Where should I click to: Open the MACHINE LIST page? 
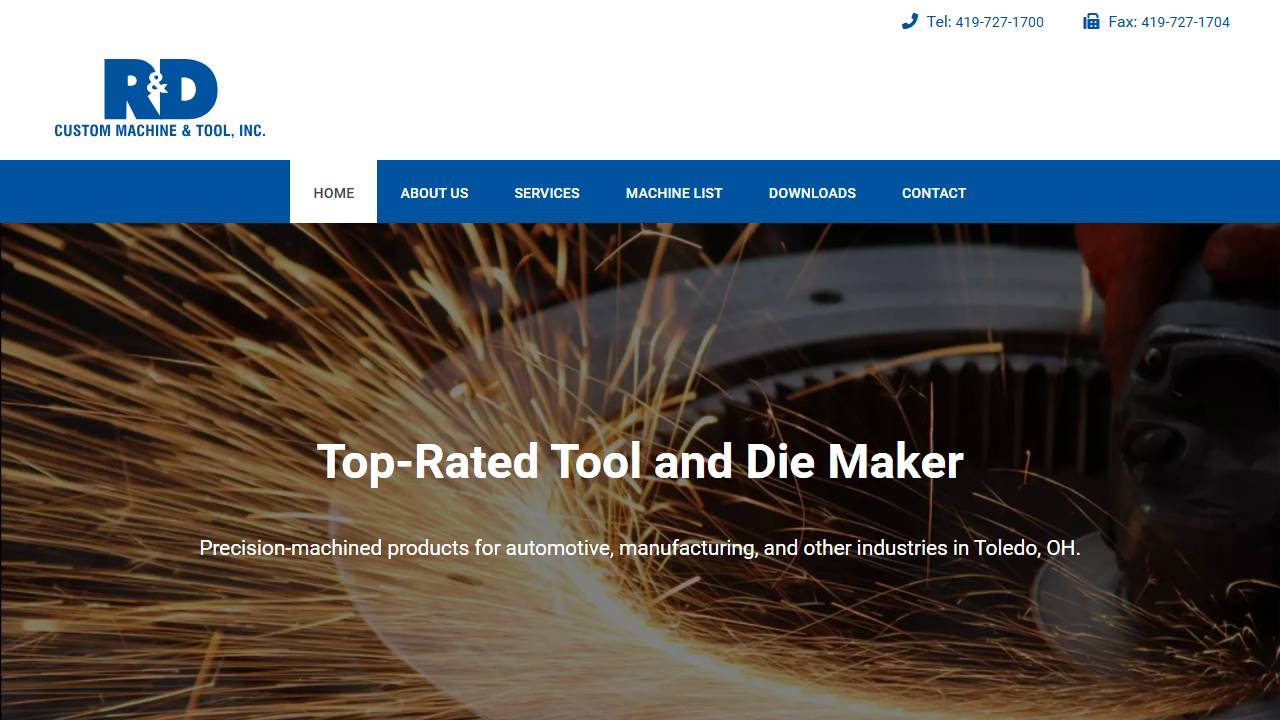(x=674, y=192)
